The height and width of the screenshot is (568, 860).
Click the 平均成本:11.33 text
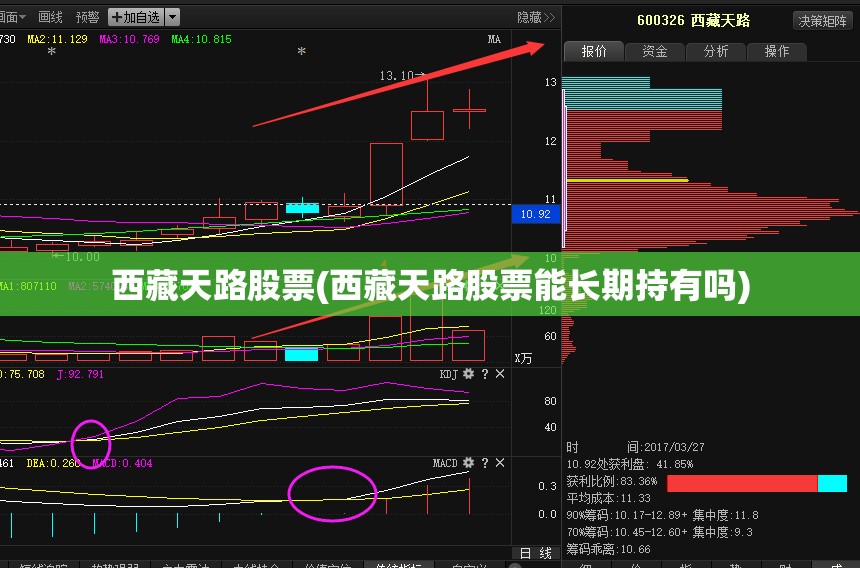coord(609,498)
